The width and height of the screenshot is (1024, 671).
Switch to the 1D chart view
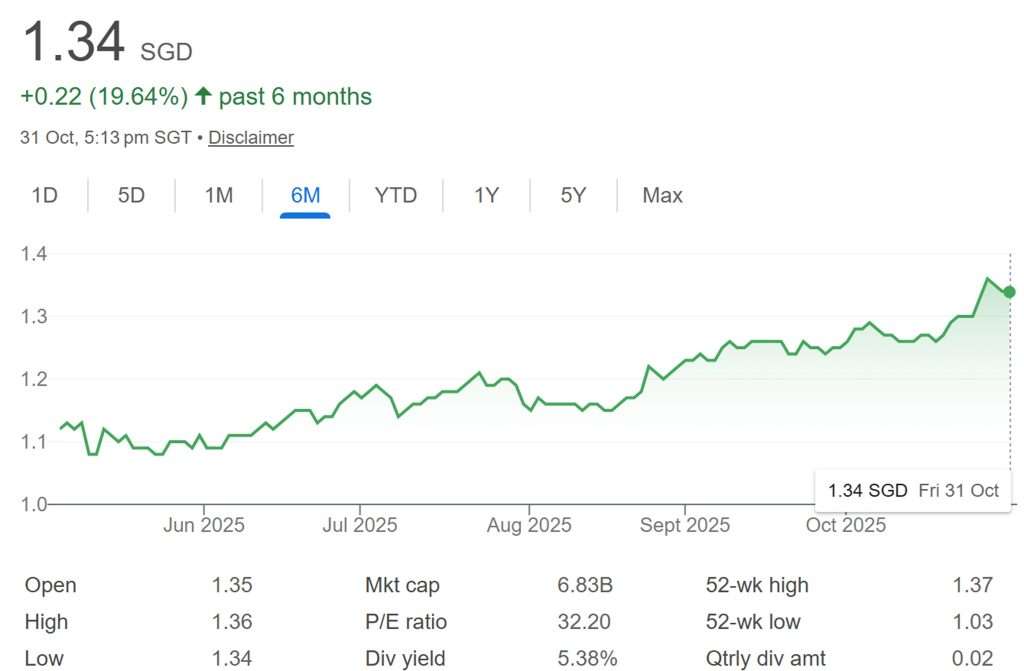44,195
